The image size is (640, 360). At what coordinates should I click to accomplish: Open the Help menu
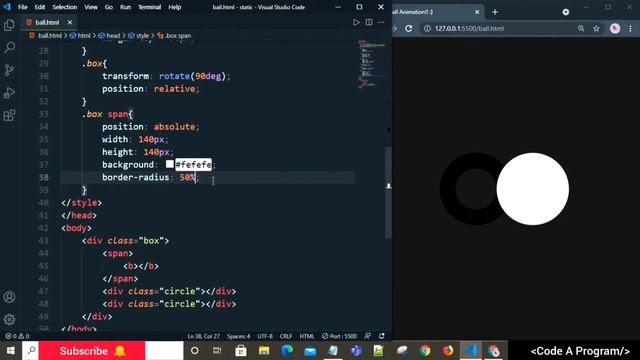click(175, 7)
